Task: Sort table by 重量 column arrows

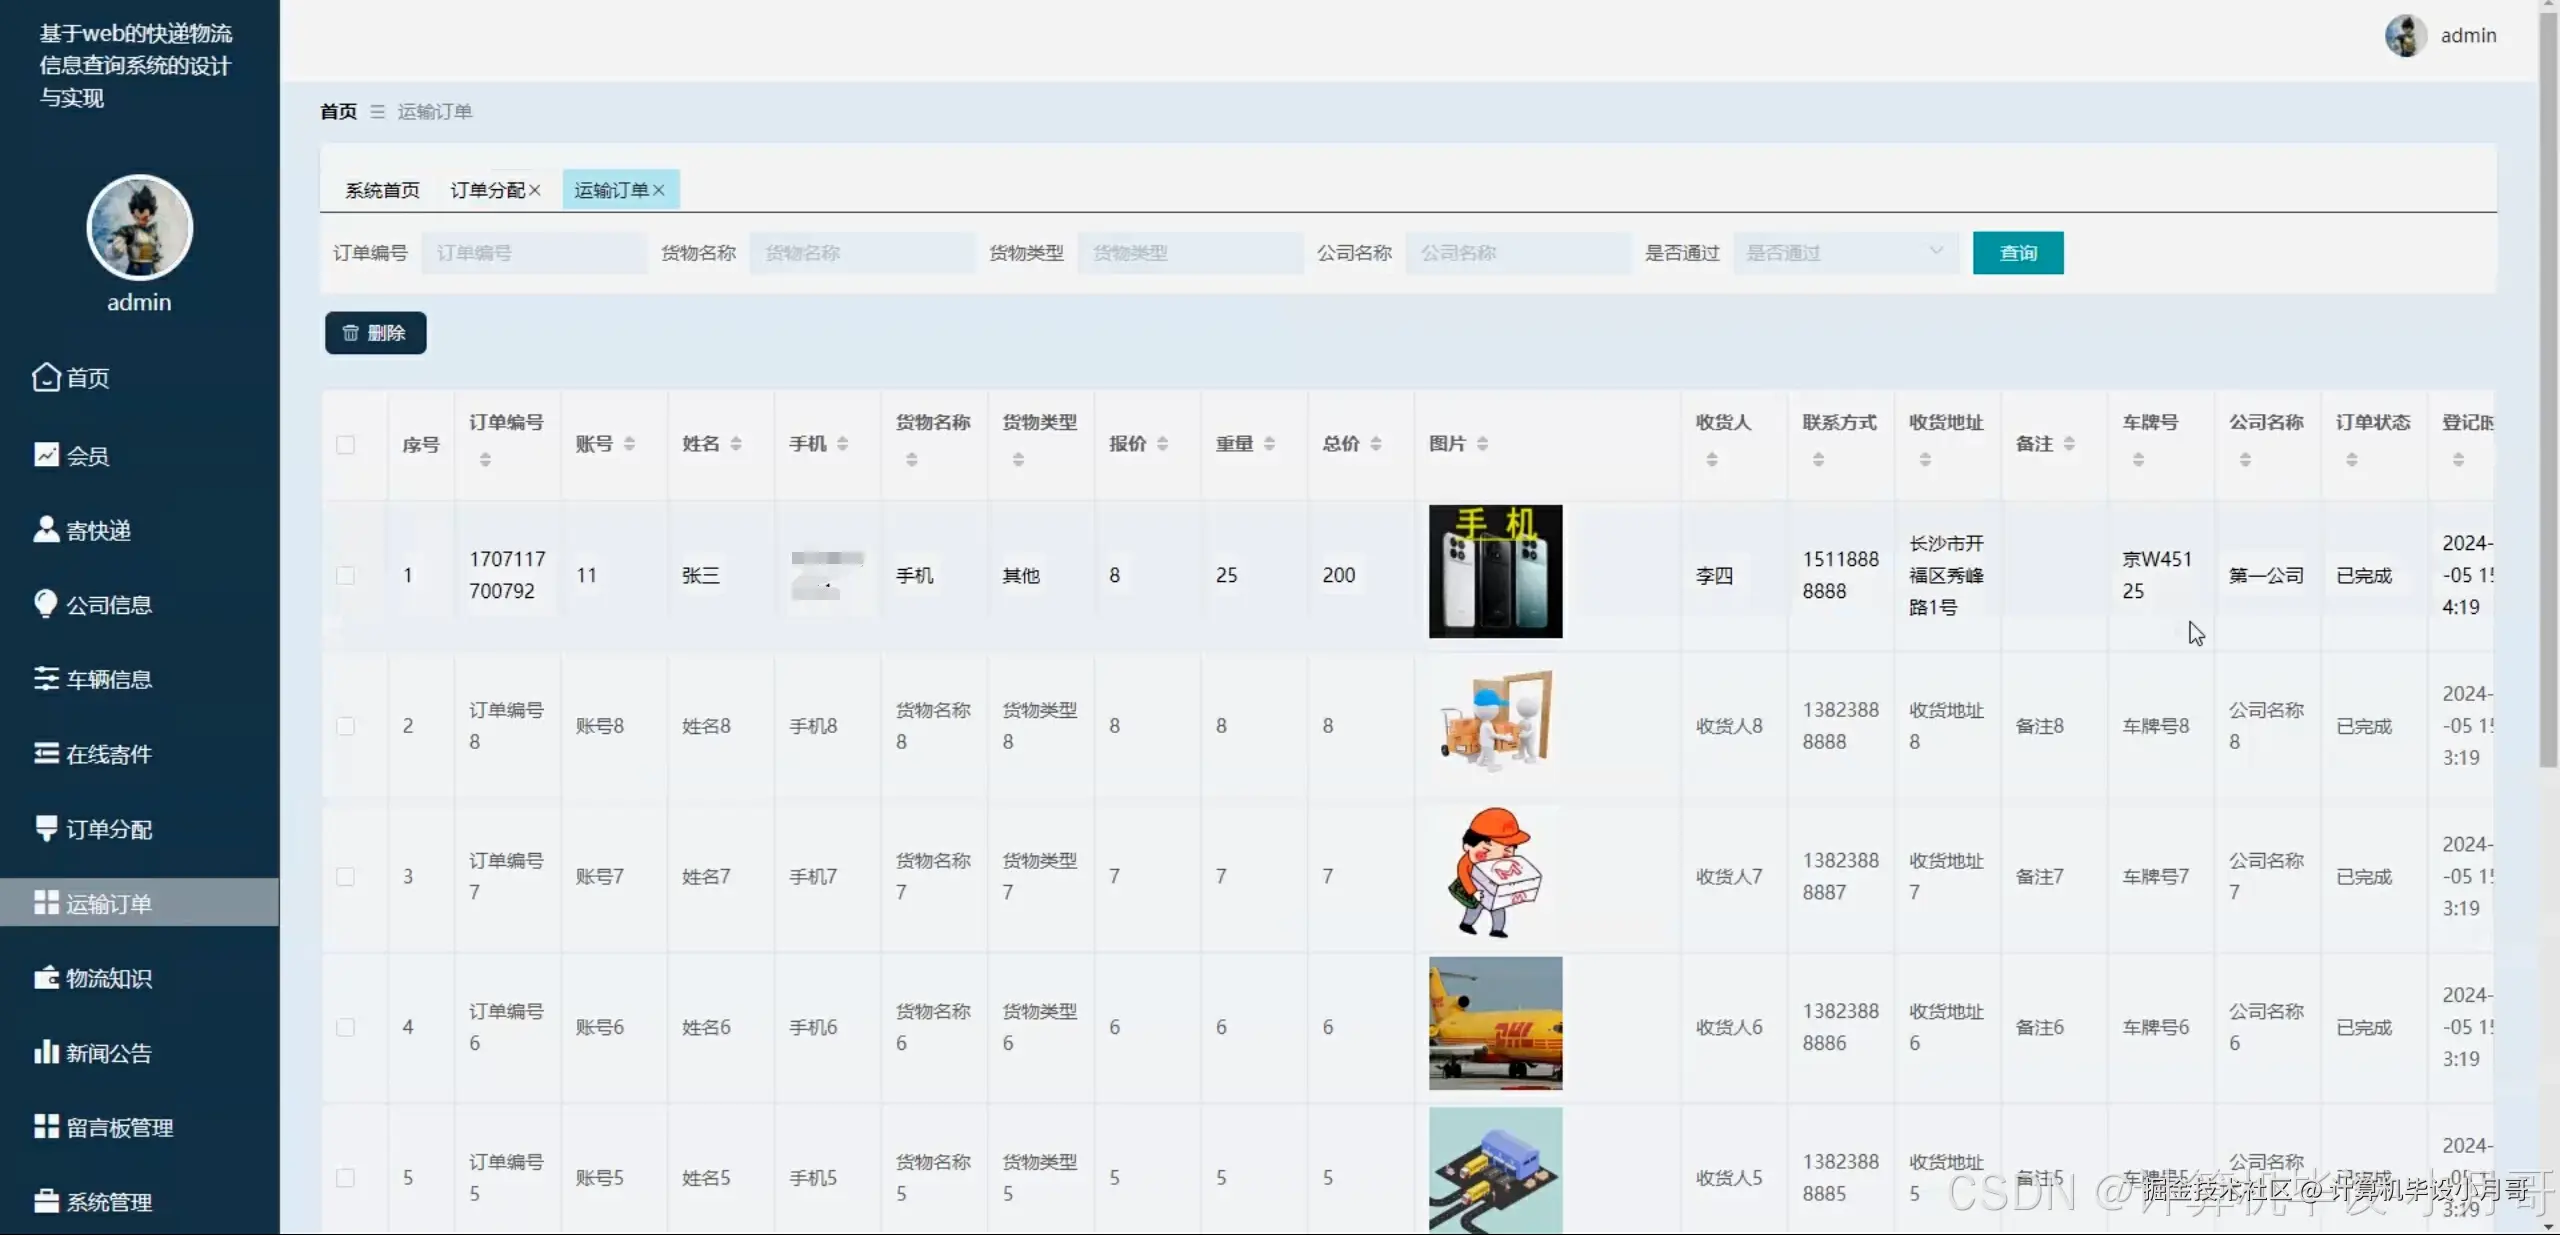Action: point(1269,444)
